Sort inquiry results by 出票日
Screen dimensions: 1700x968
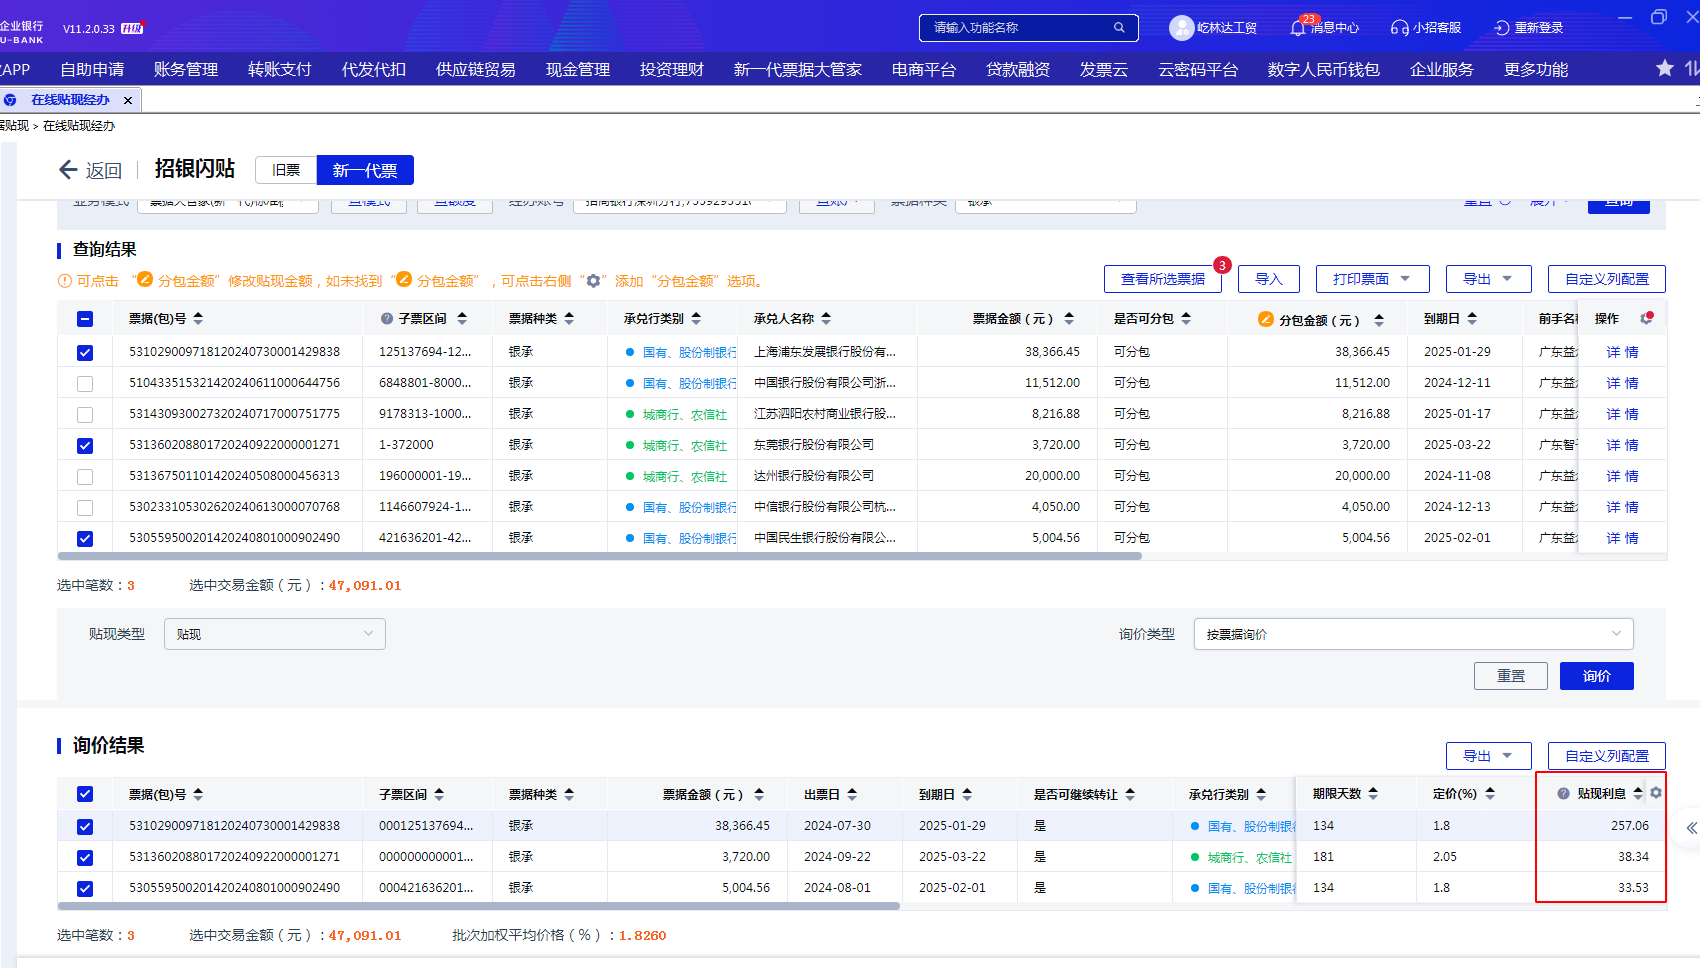852,794
